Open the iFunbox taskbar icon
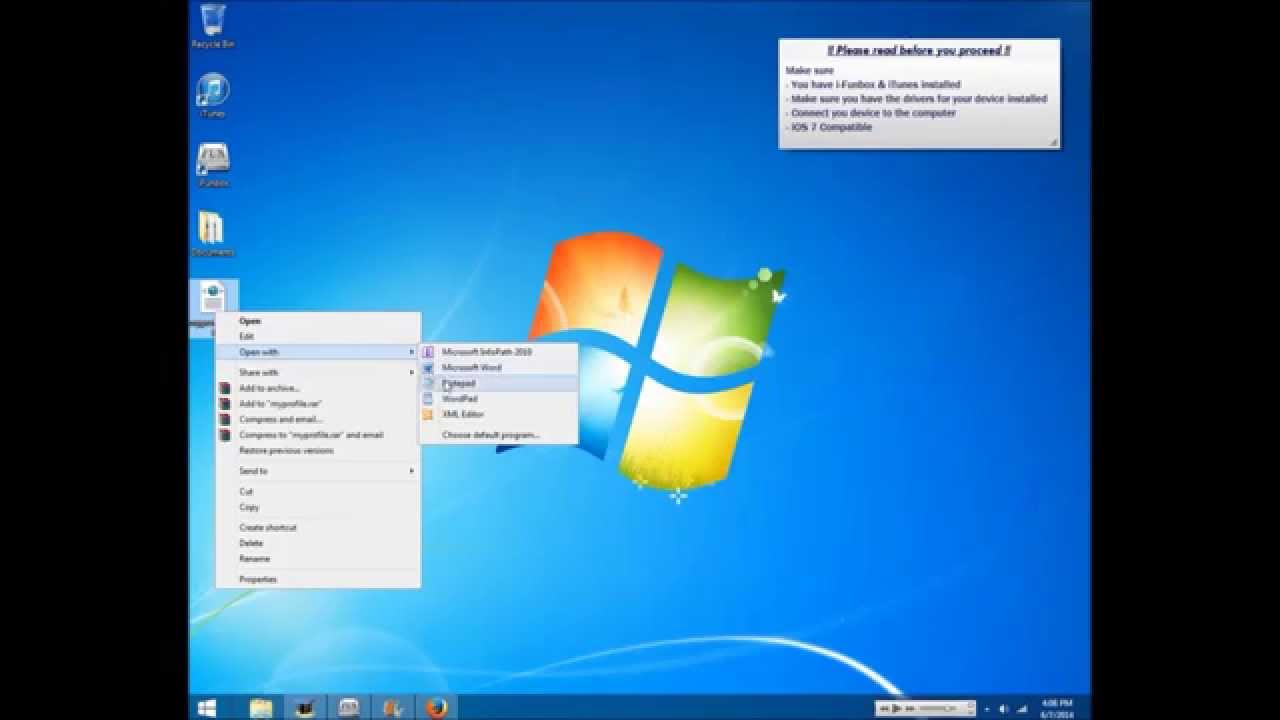 point(348,708)
